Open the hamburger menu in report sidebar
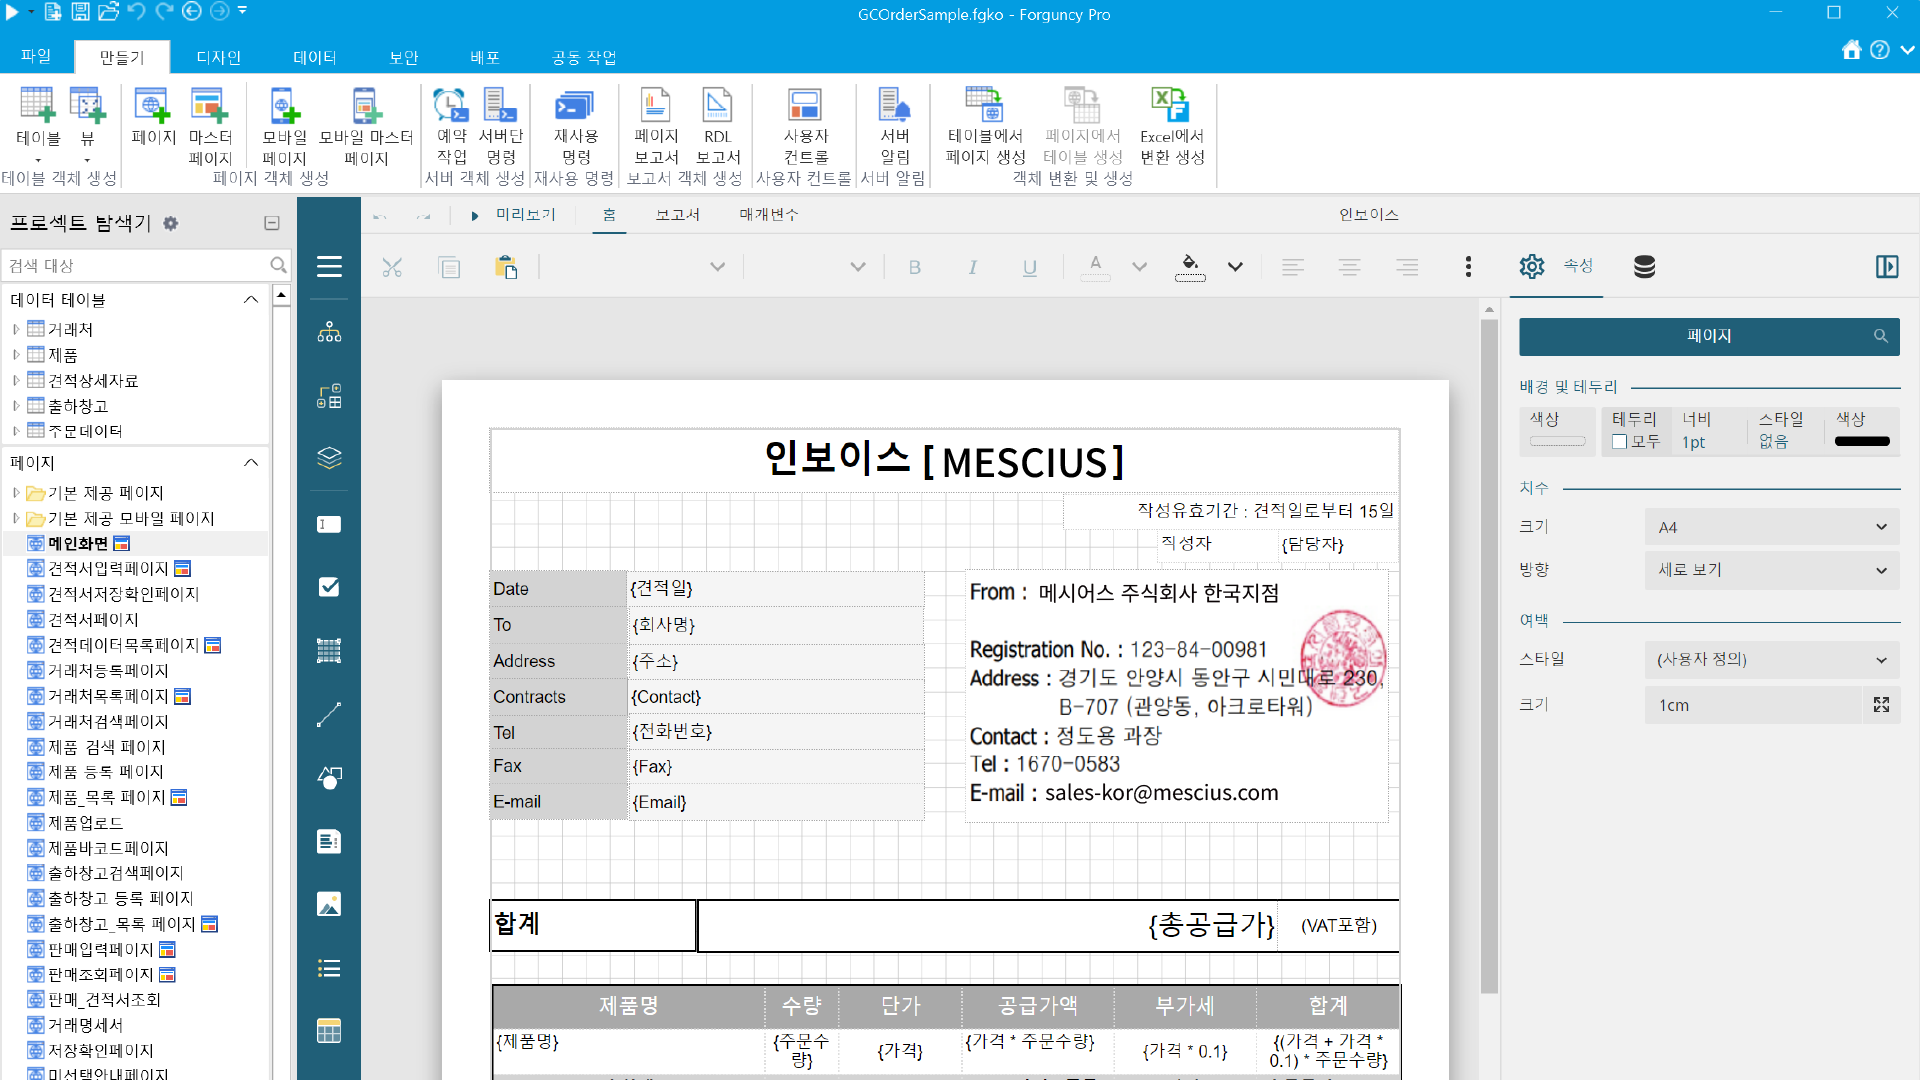Screen dimensions: 1920x1080 point(329,267)
